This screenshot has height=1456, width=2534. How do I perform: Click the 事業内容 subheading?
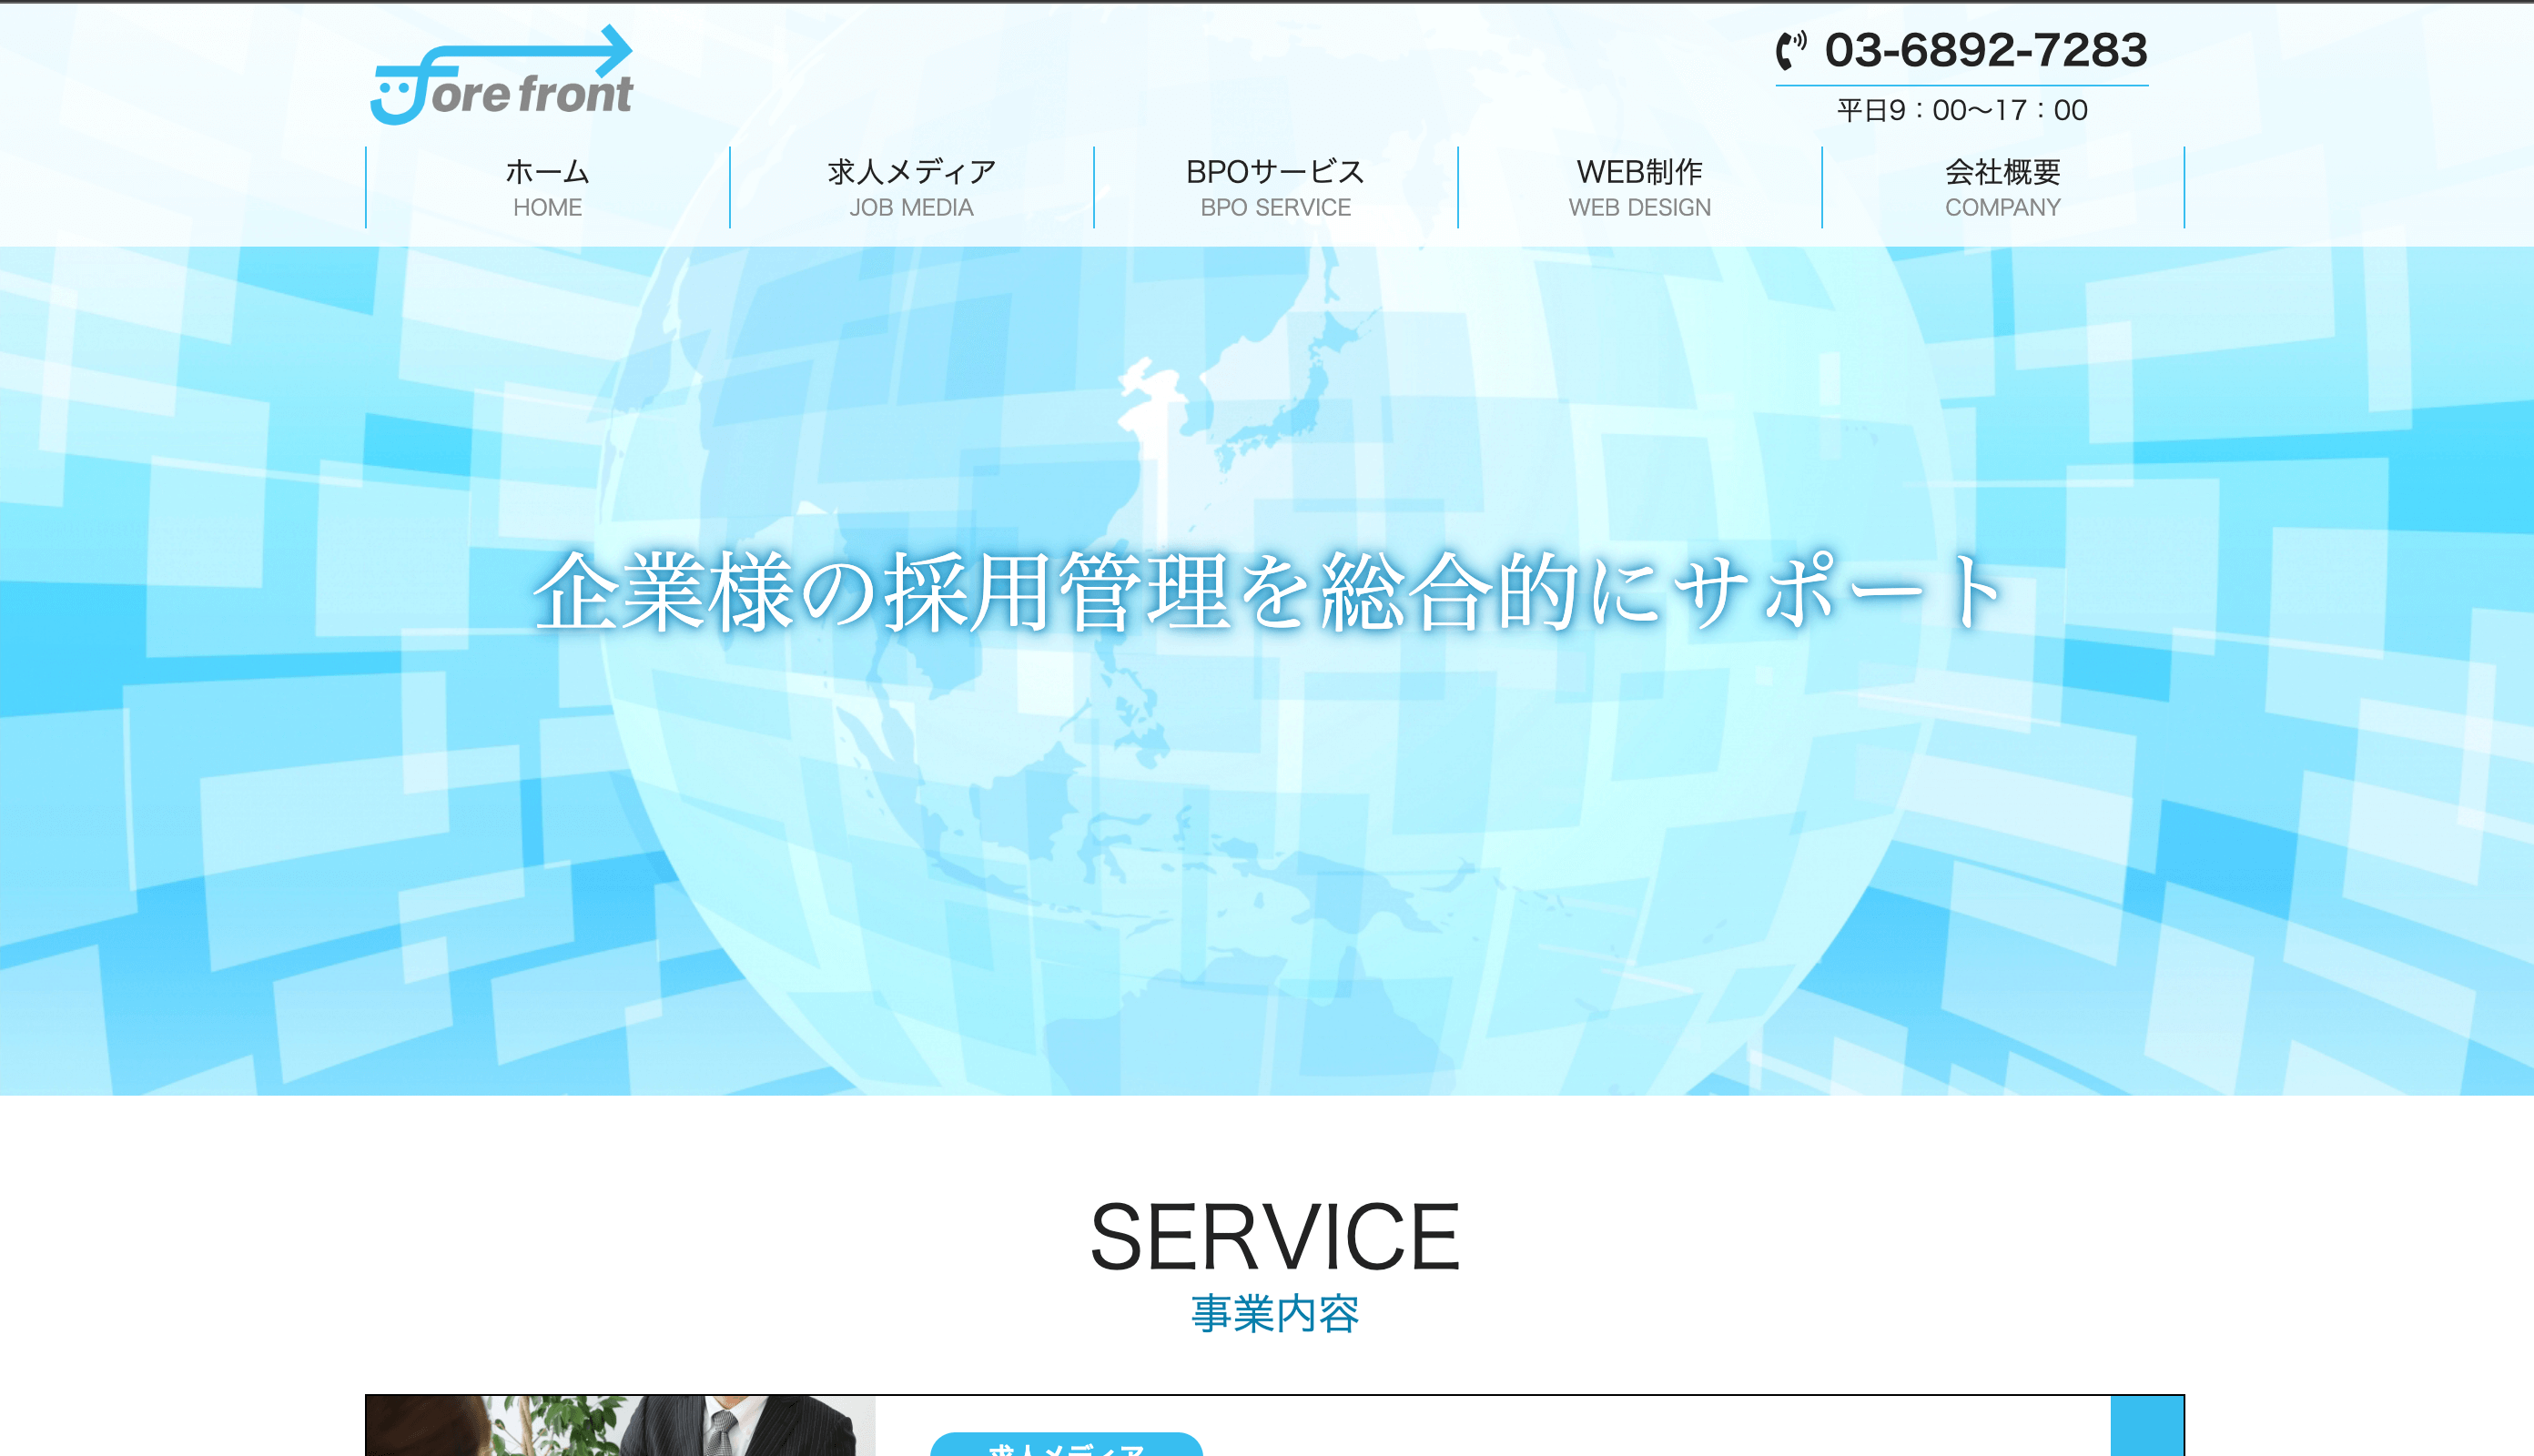pos(1274,1313)
